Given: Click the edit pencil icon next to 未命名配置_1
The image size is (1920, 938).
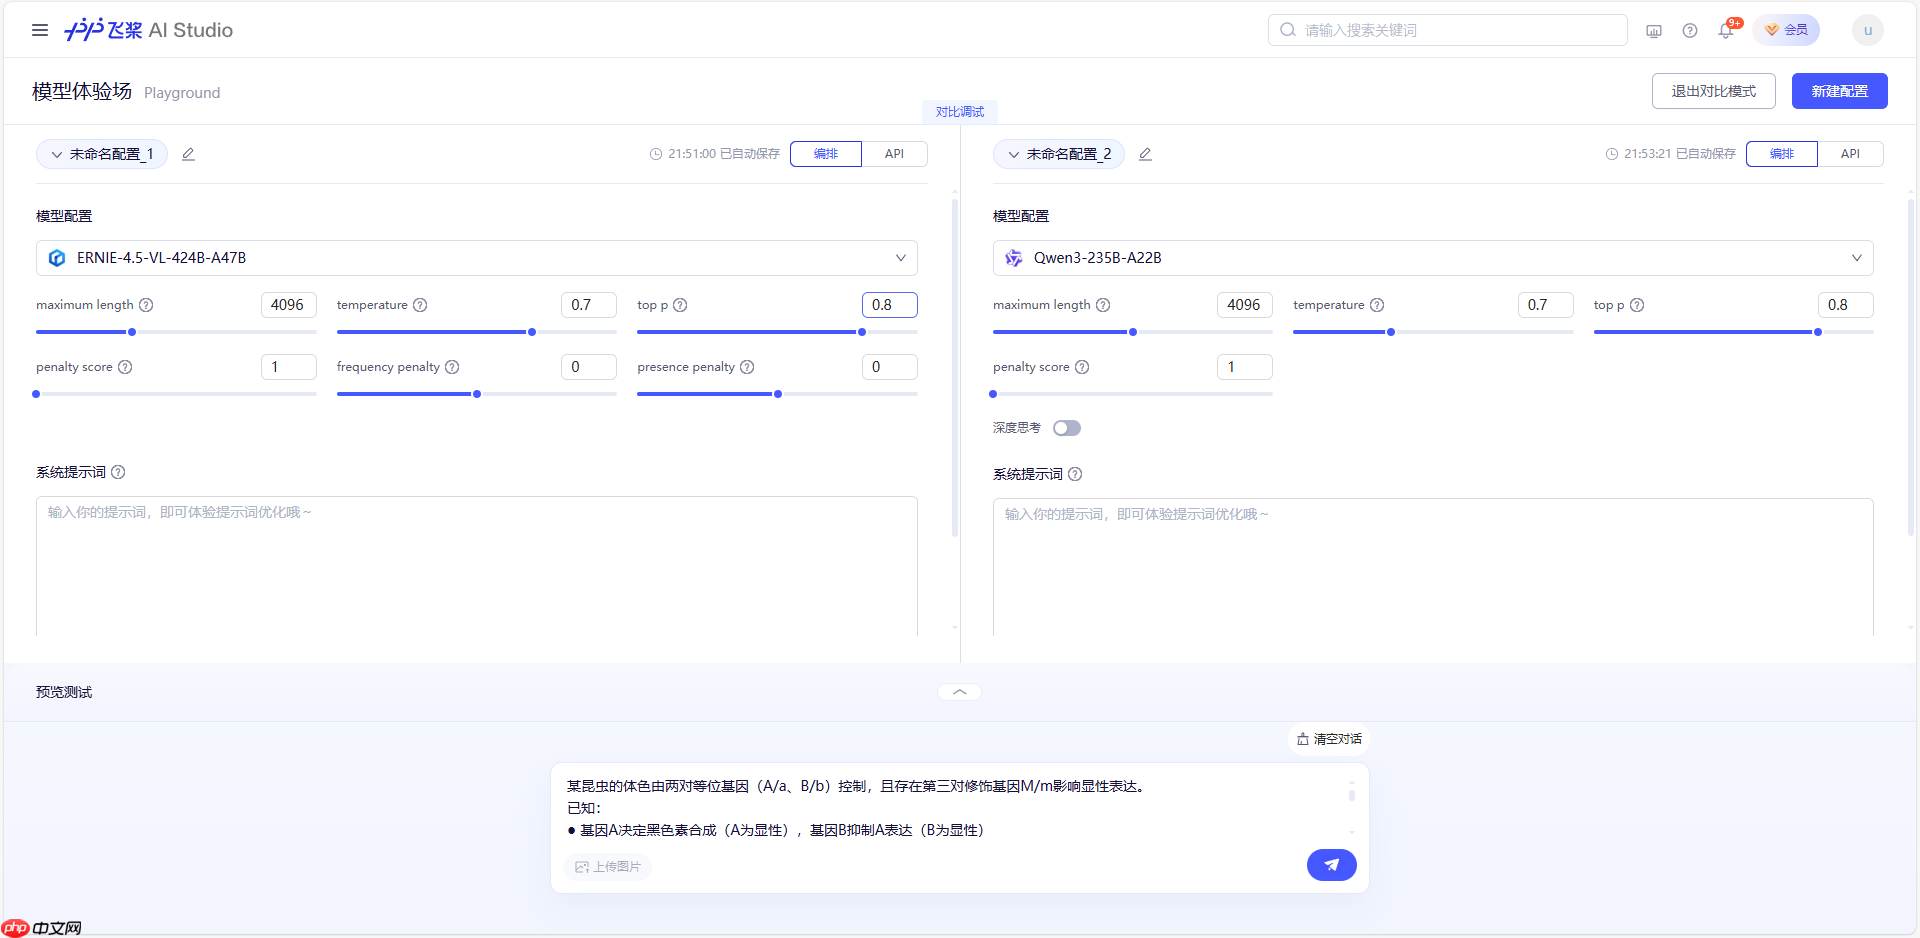Looking at the screenshot, I should 188,154.
